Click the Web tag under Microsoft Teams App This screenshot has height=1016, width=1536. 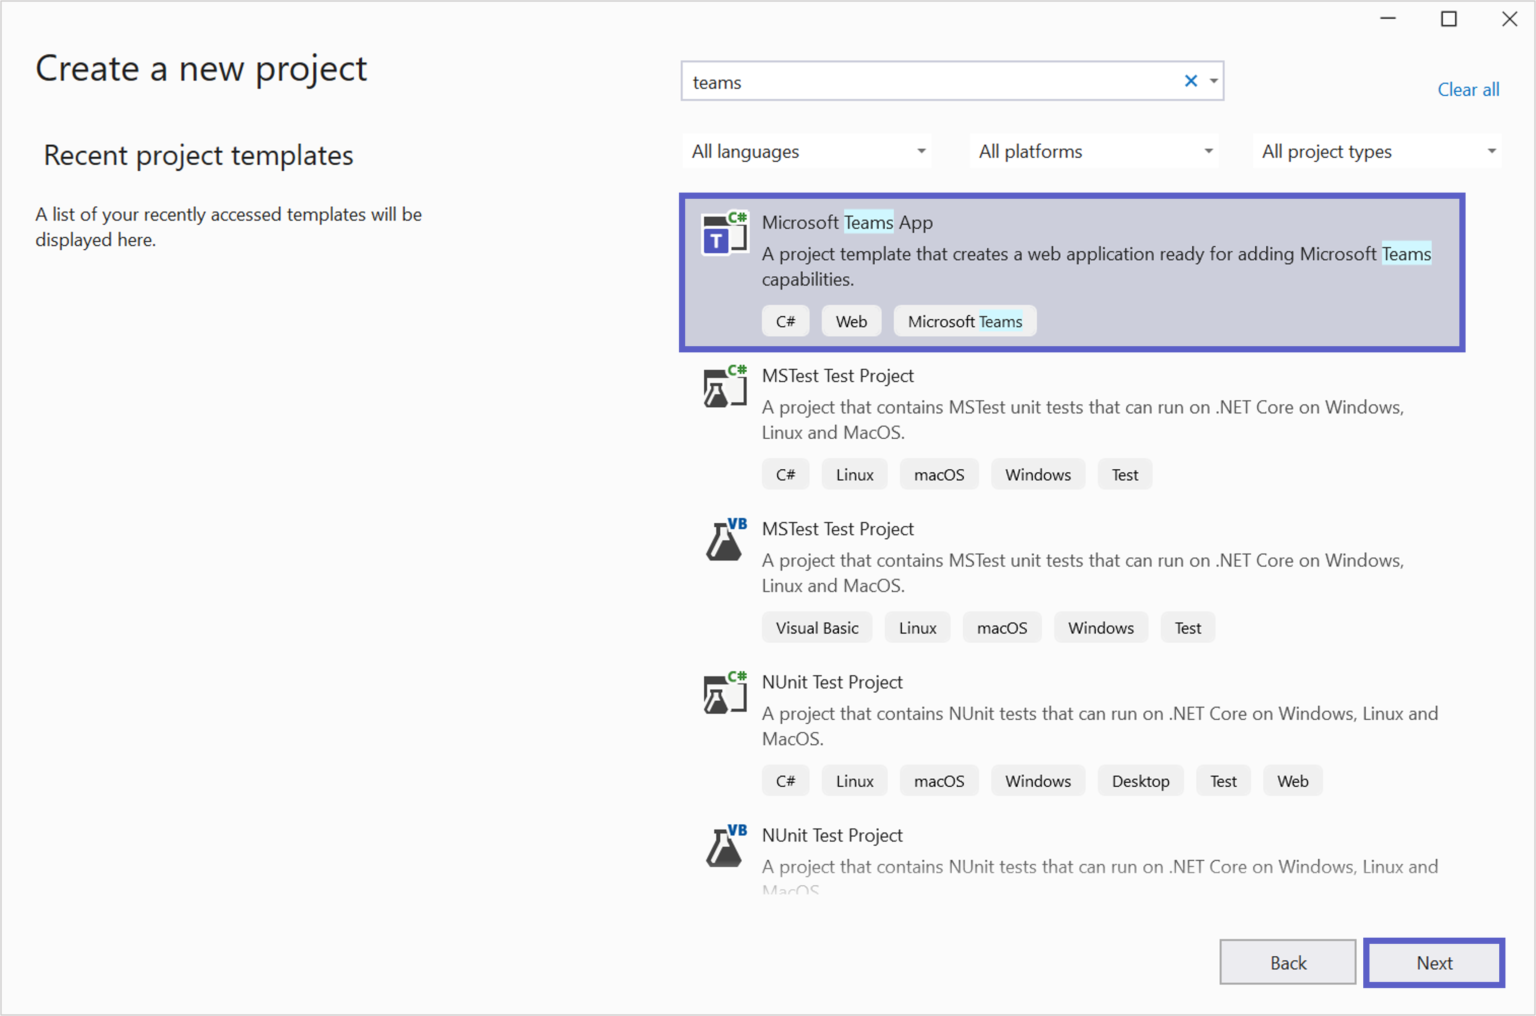click(850, 320)
